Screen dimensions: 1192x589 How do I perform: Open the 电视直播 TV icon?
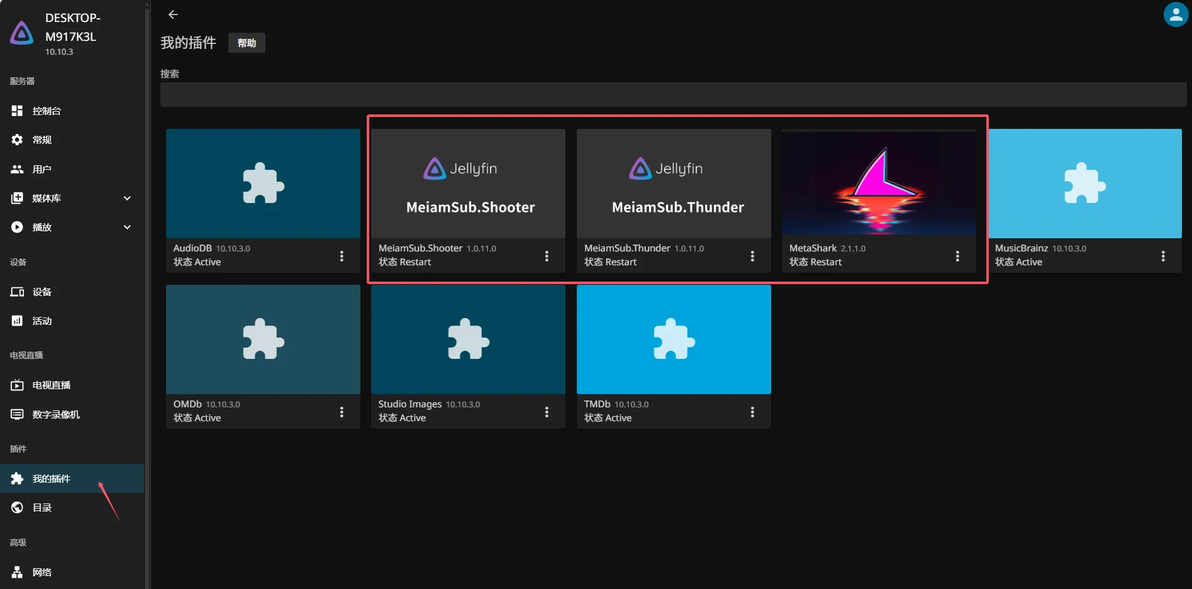point(17,385)
